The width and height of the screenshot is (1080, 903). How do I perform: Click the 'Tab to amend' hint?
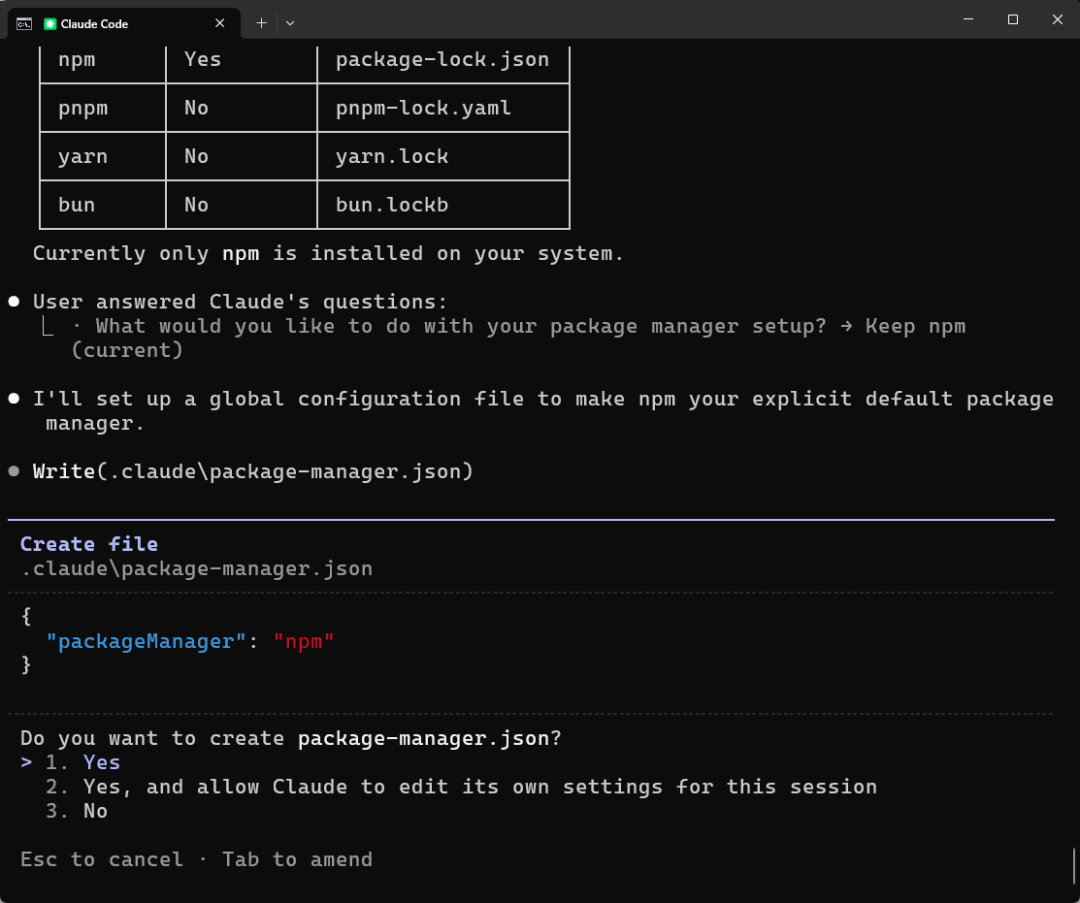(x=297, y=859)
